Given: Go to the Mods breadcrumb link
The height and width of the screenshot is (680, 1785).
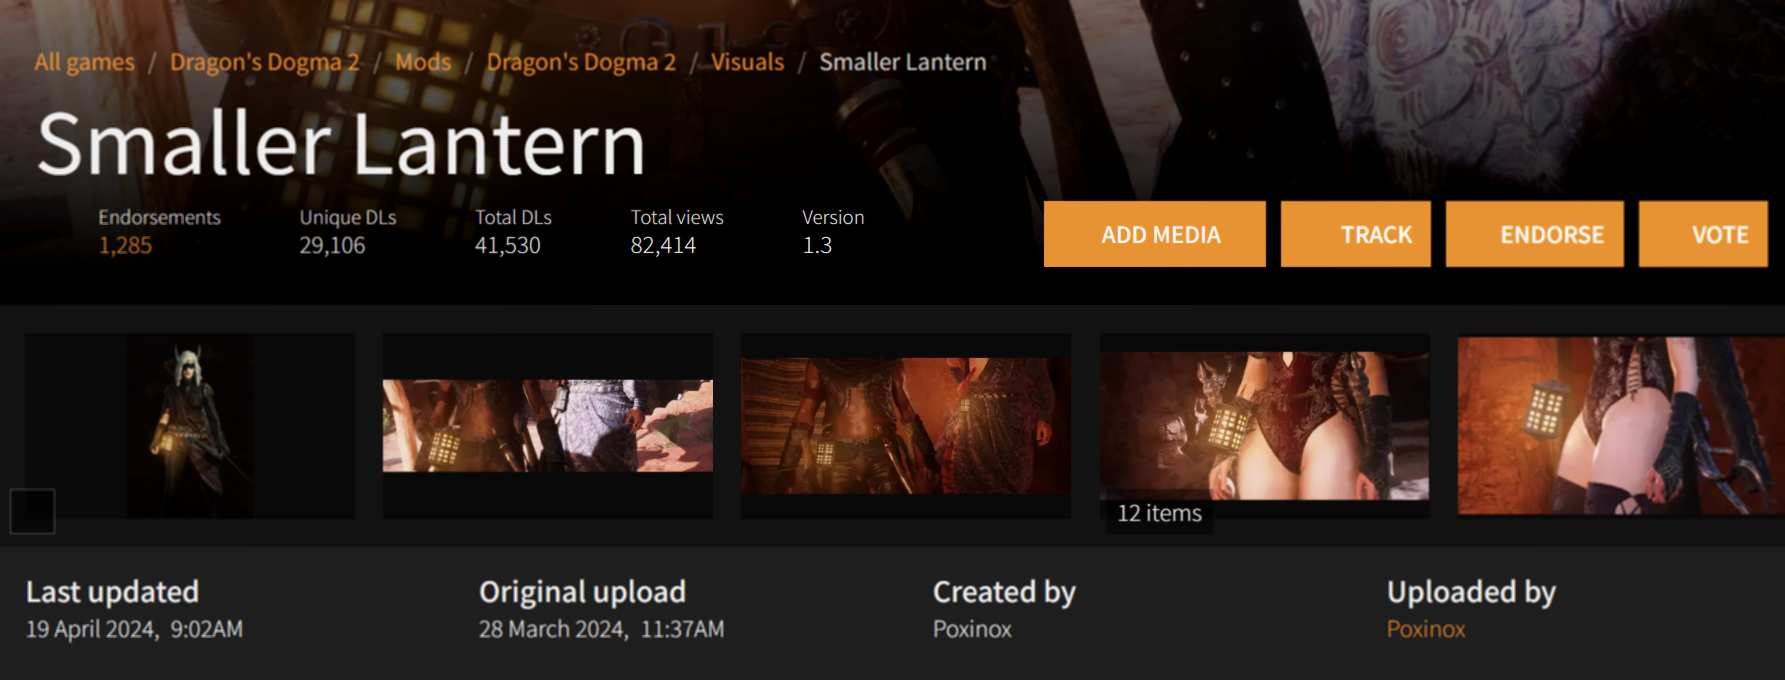Looking at the screenshot, I should [x=423, y=62].
